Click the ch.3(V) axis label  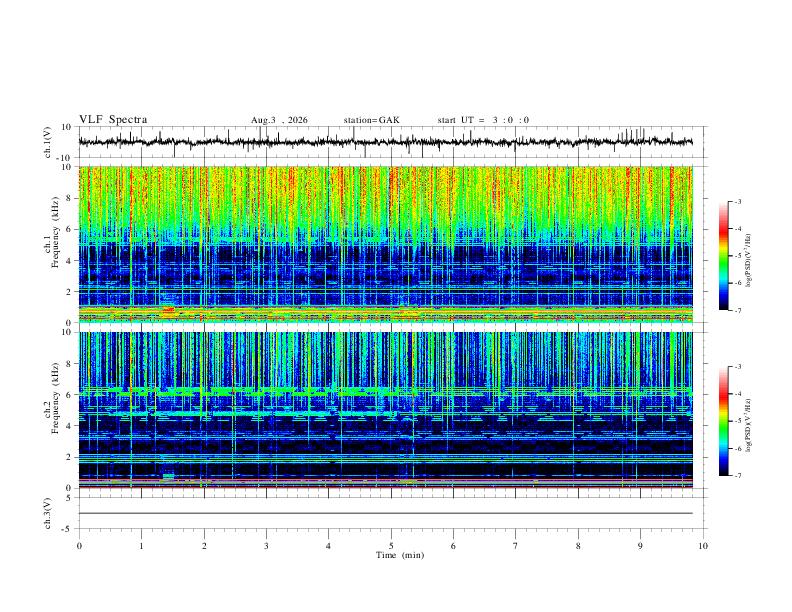tap(48, 513)
